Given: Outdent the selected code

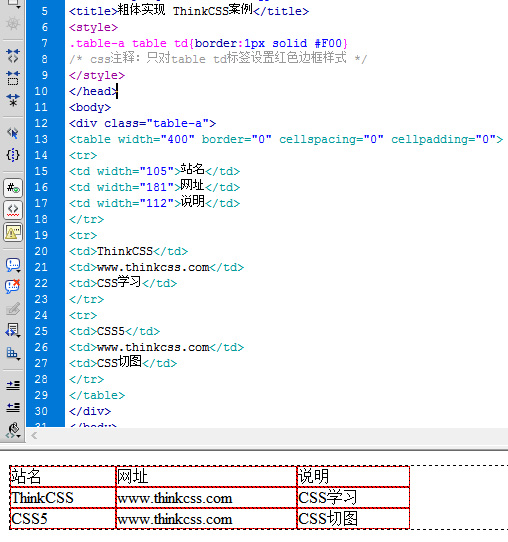Looking at the screenshot, I should [13, 408].
